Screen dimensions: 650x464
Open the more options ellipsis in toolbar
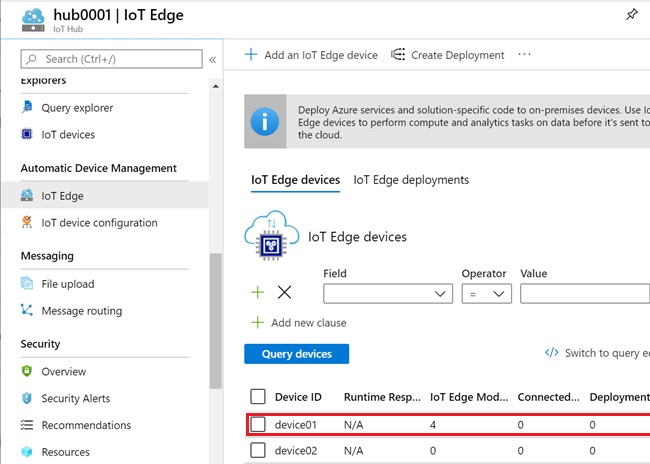click(524, 54)
